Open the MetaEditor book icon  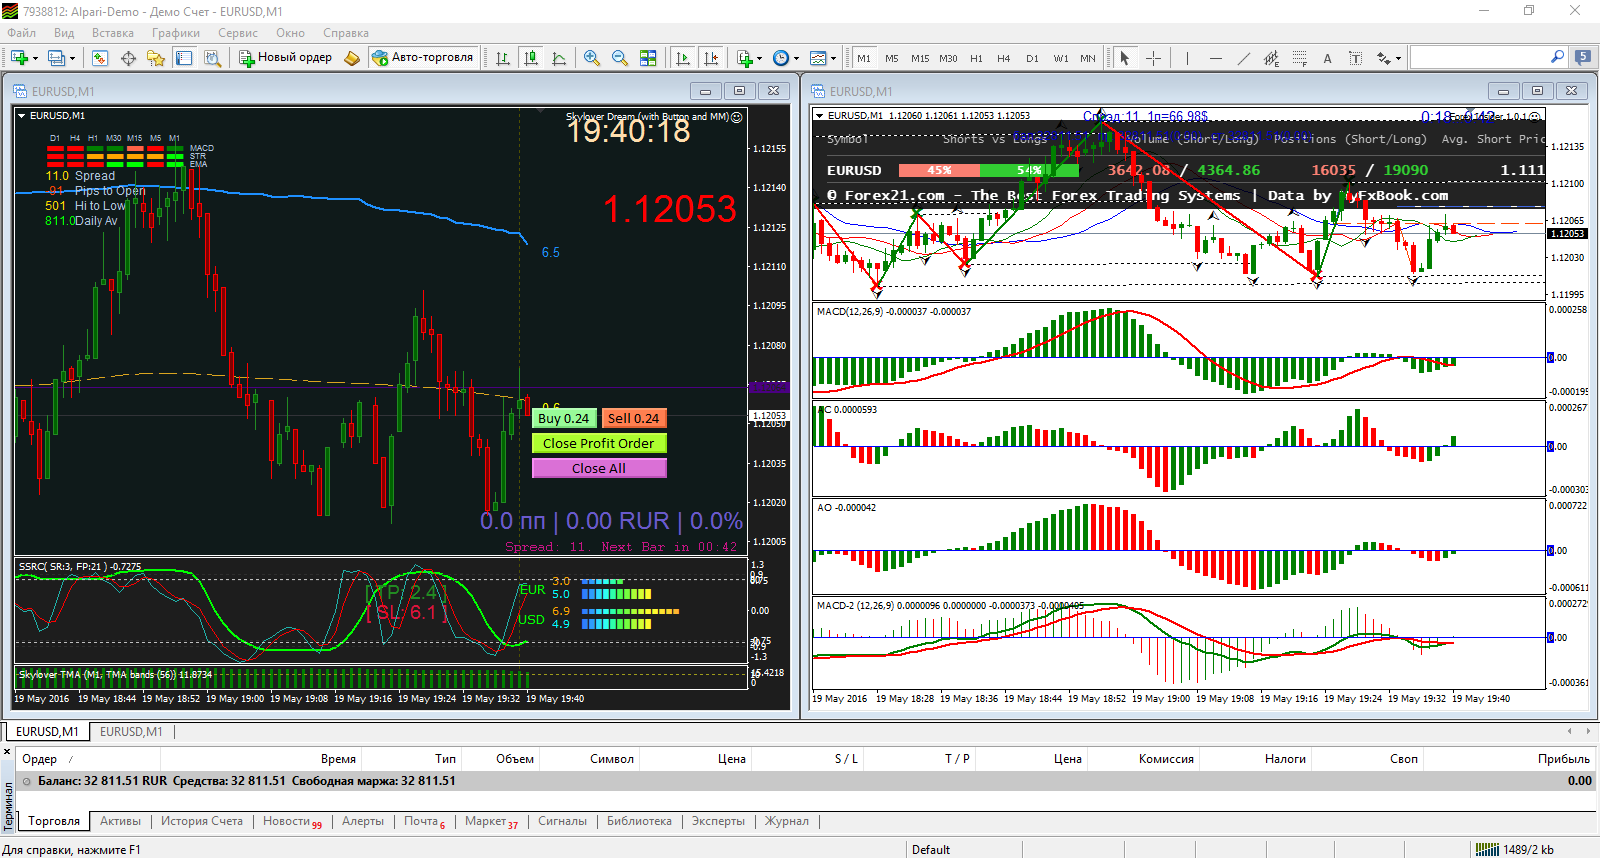[x=352, y=58]
